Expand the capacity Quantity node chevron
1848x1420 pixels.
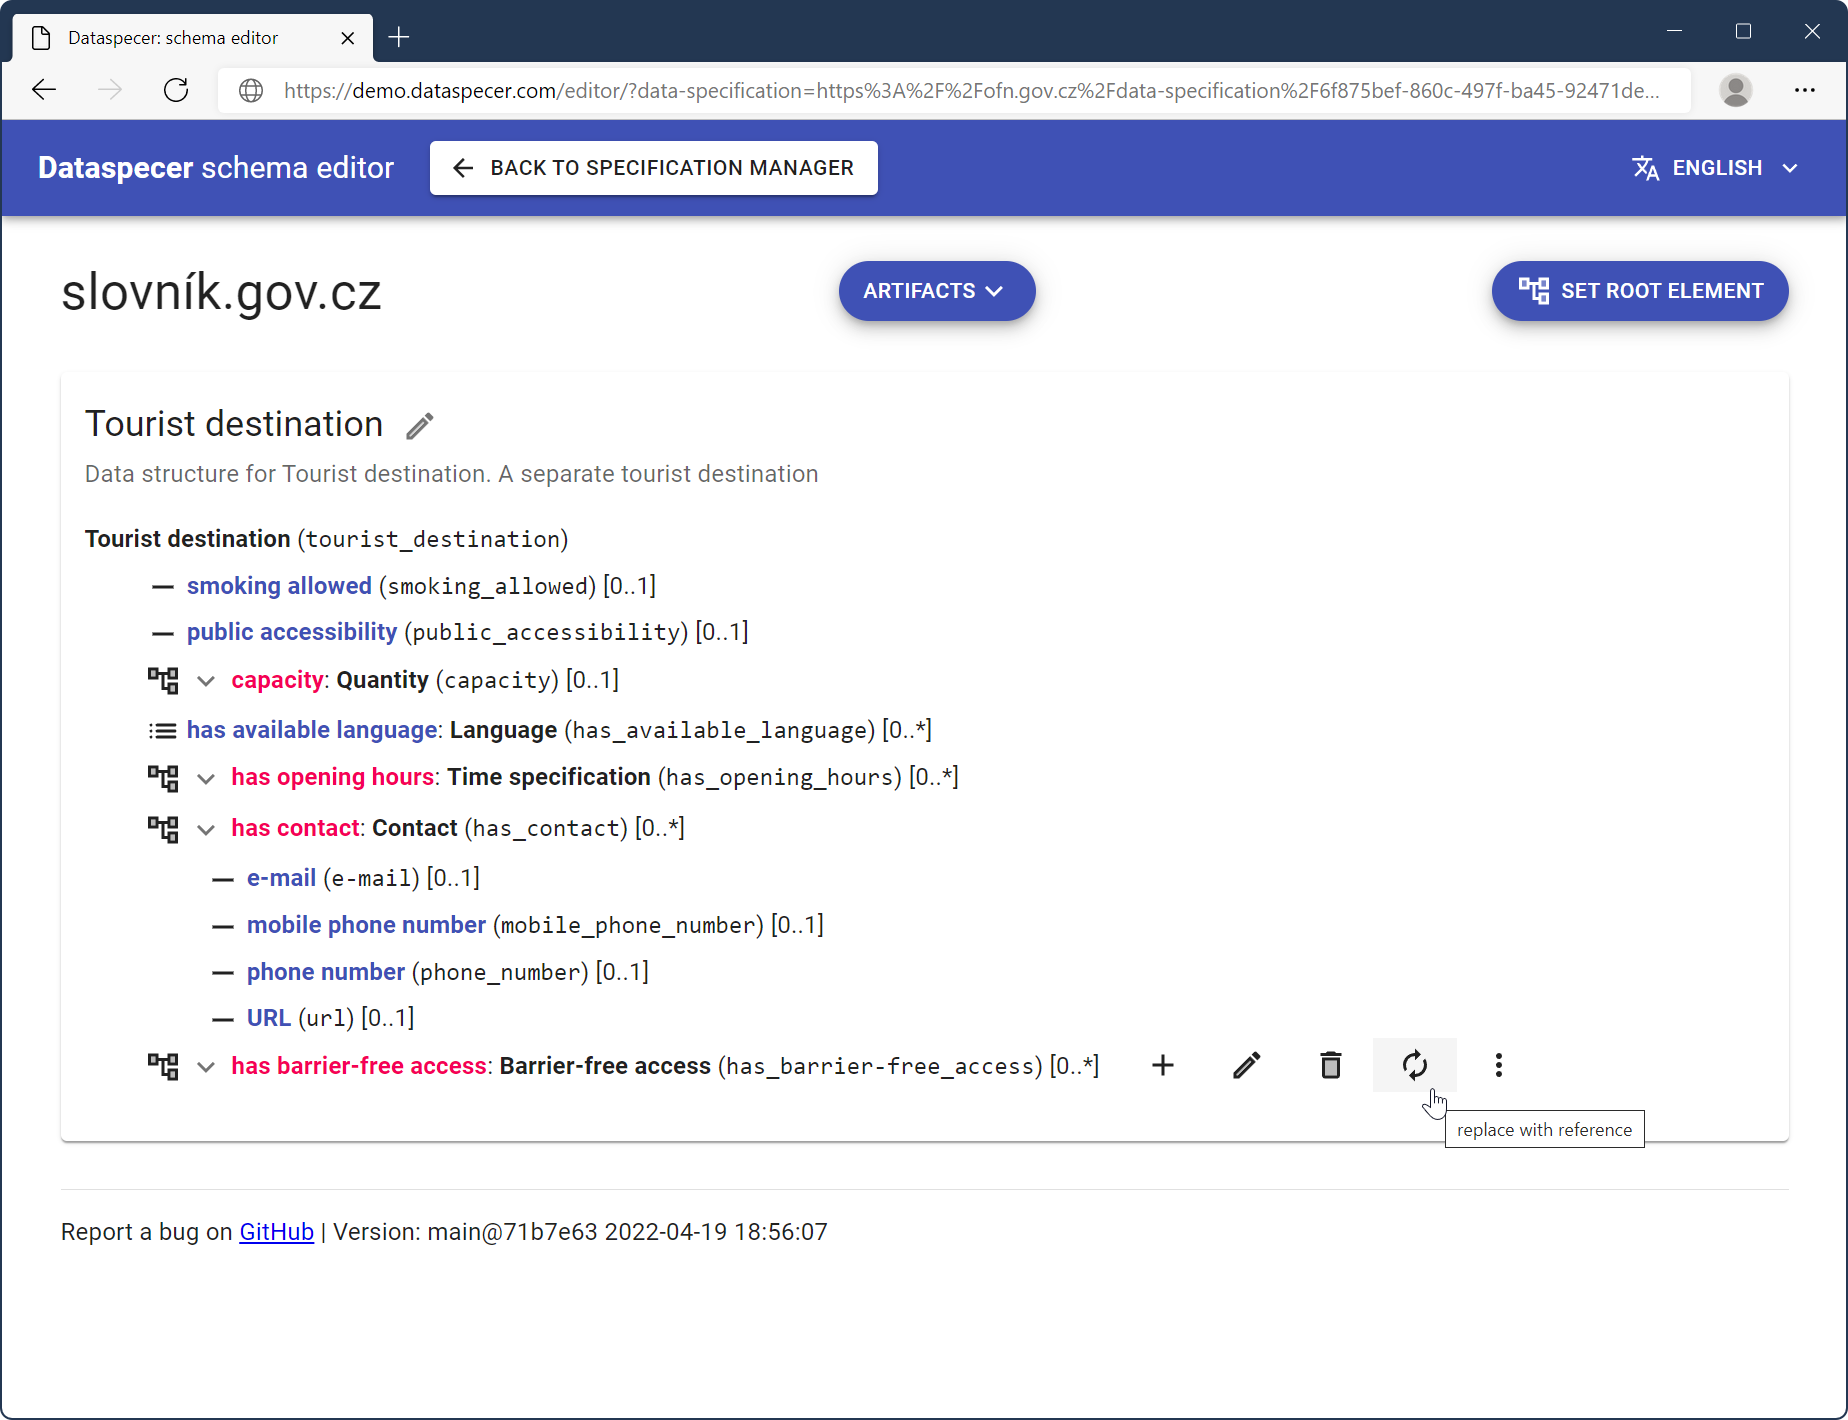coord(206,681)
